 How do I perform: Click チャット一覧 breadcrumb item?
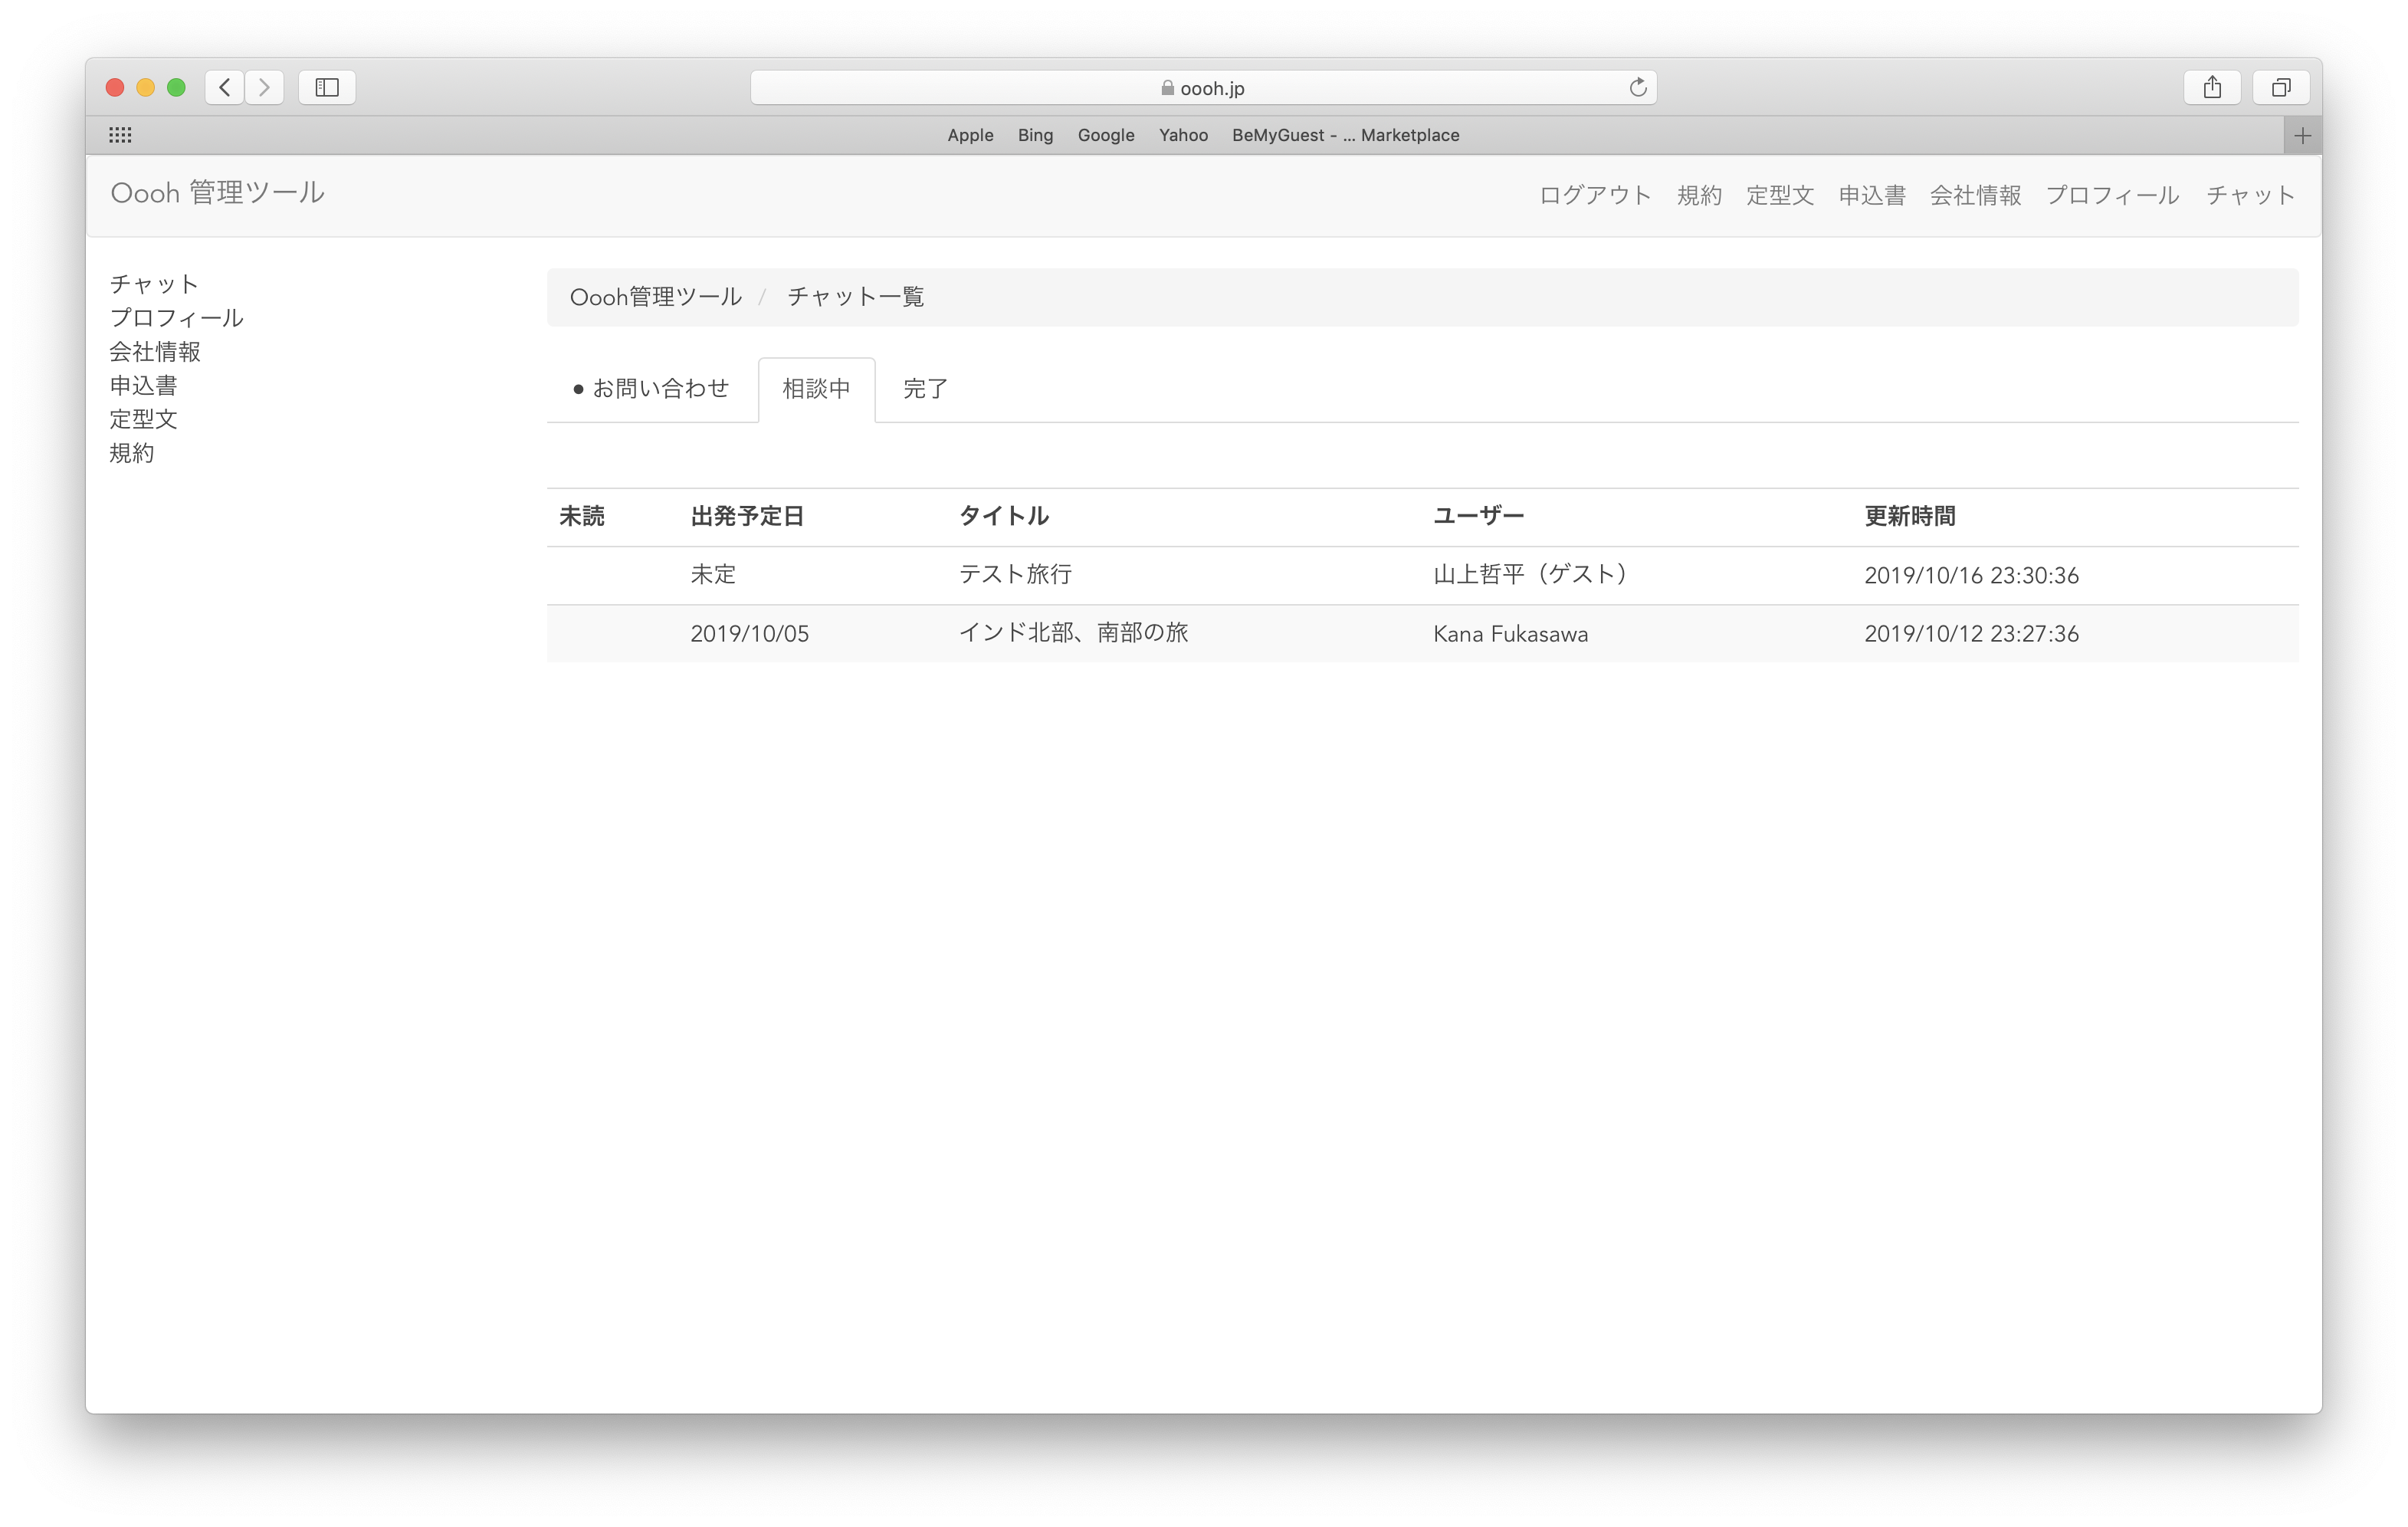tap(856, 297)
